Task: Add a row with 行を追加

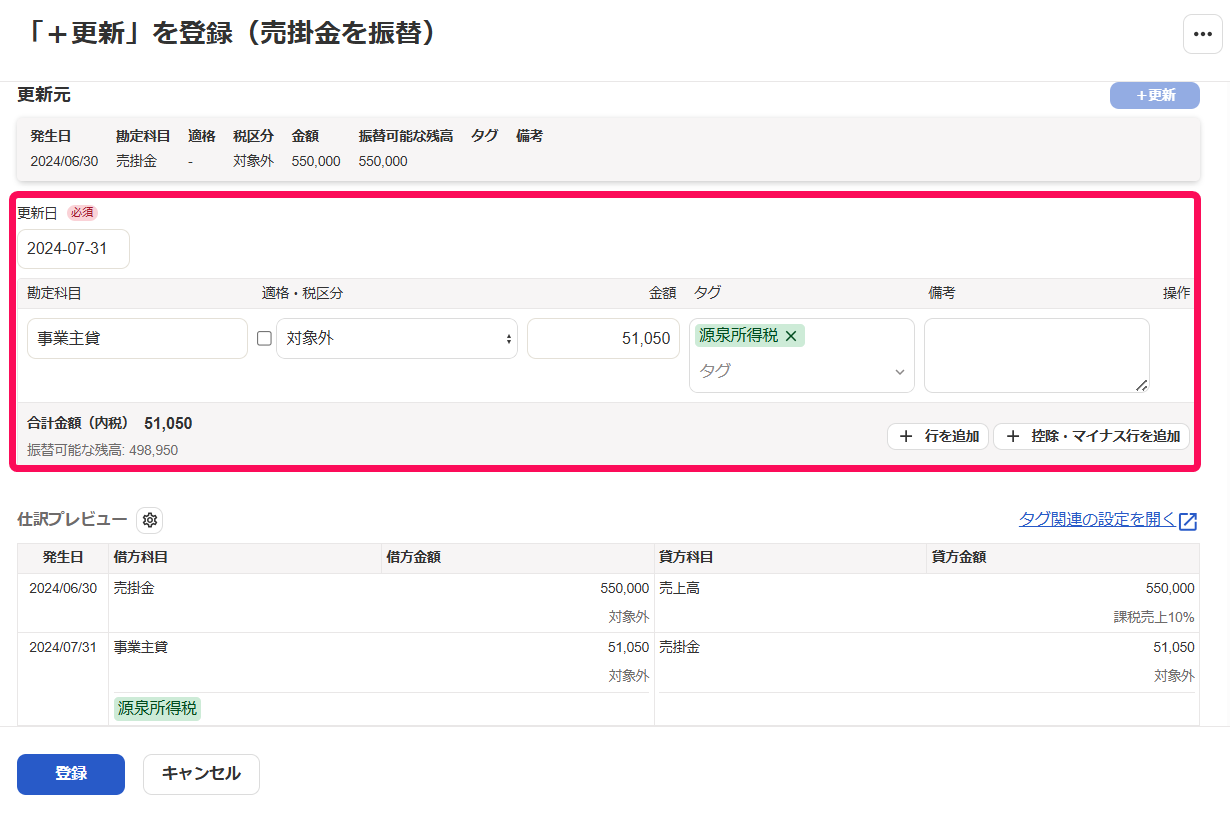Action: coord(938,436)
